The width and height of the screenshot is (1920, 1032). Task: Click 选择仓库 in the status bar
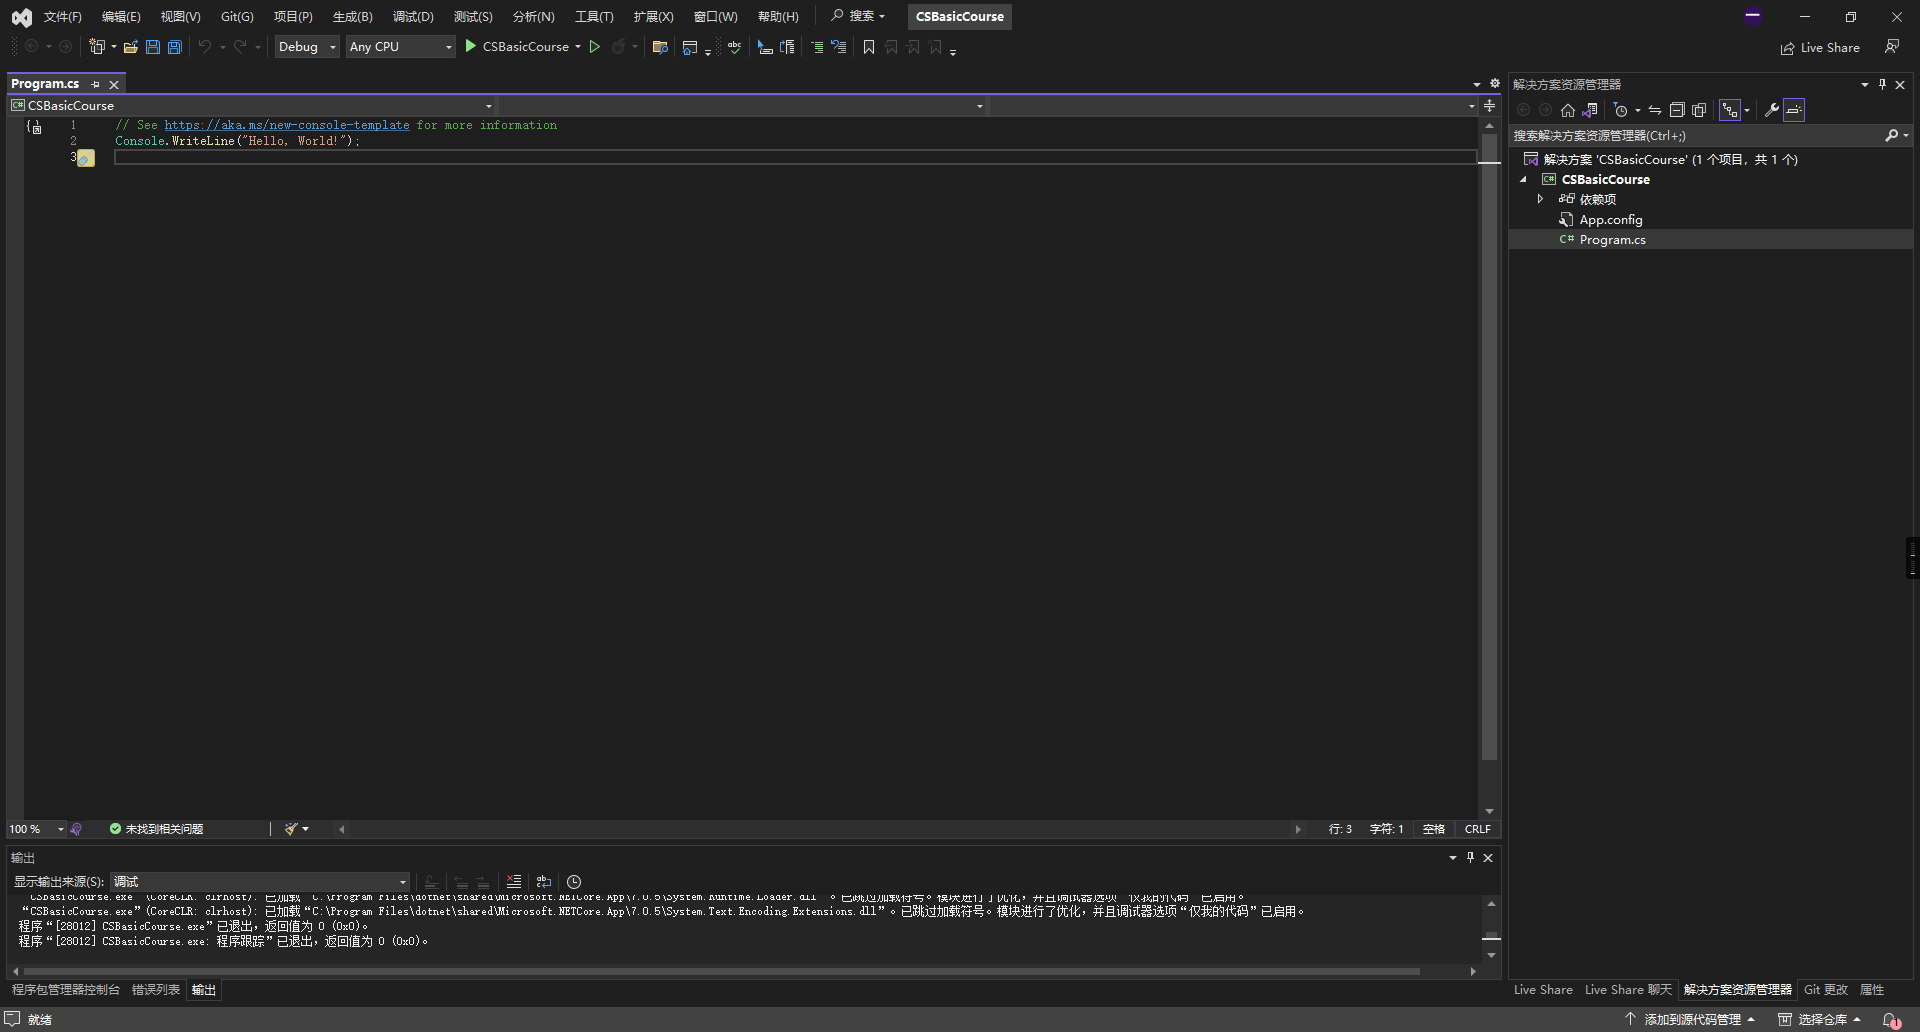[1820, 1019]
